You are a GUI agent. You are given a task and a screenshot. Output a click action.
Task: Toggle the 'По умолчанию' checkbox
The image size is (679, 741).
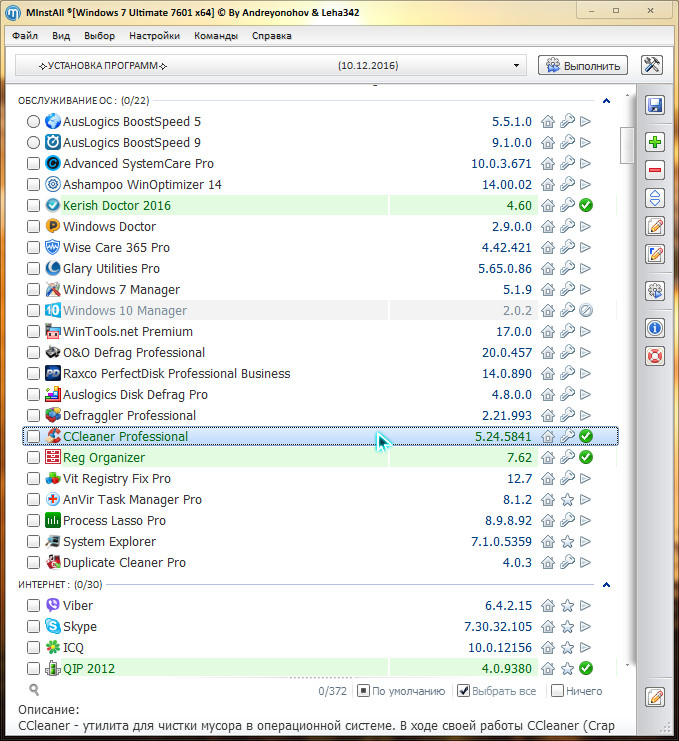(x=363, y=691)
